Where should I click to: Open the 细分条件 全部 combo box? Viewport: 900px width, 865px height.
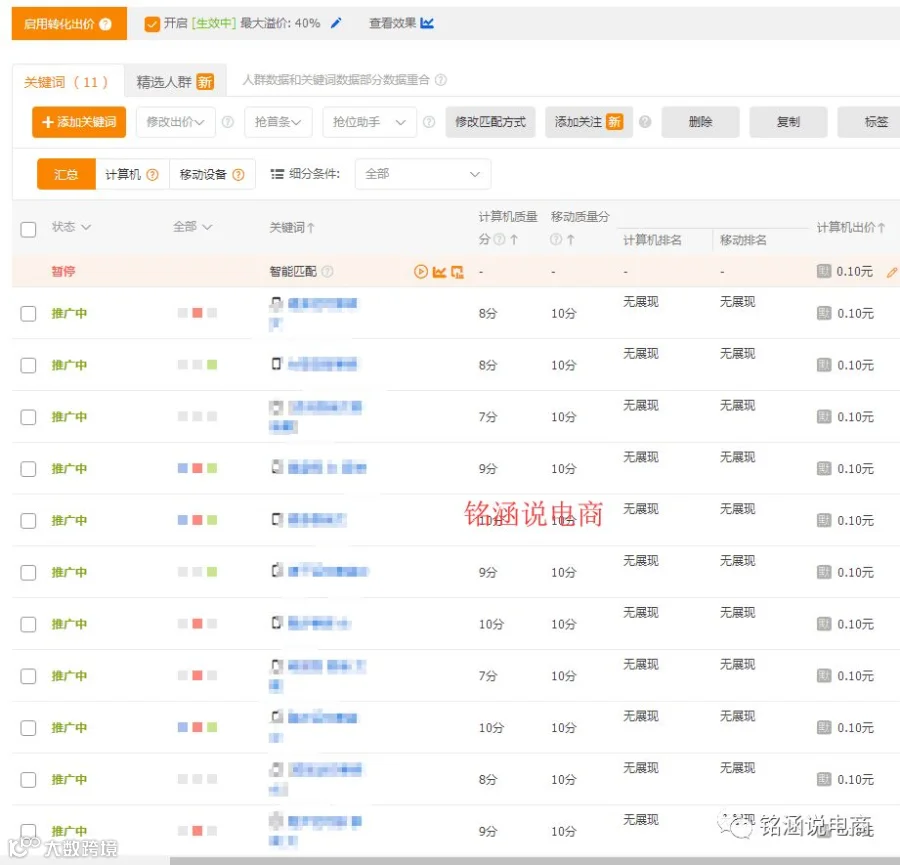click(x=422, y=174)
